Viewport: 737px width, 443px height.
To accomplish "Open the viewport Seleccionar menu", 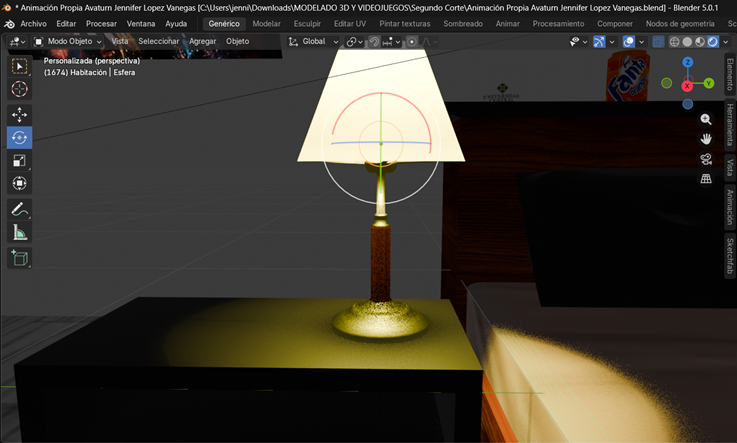I will tap(158, 41).
